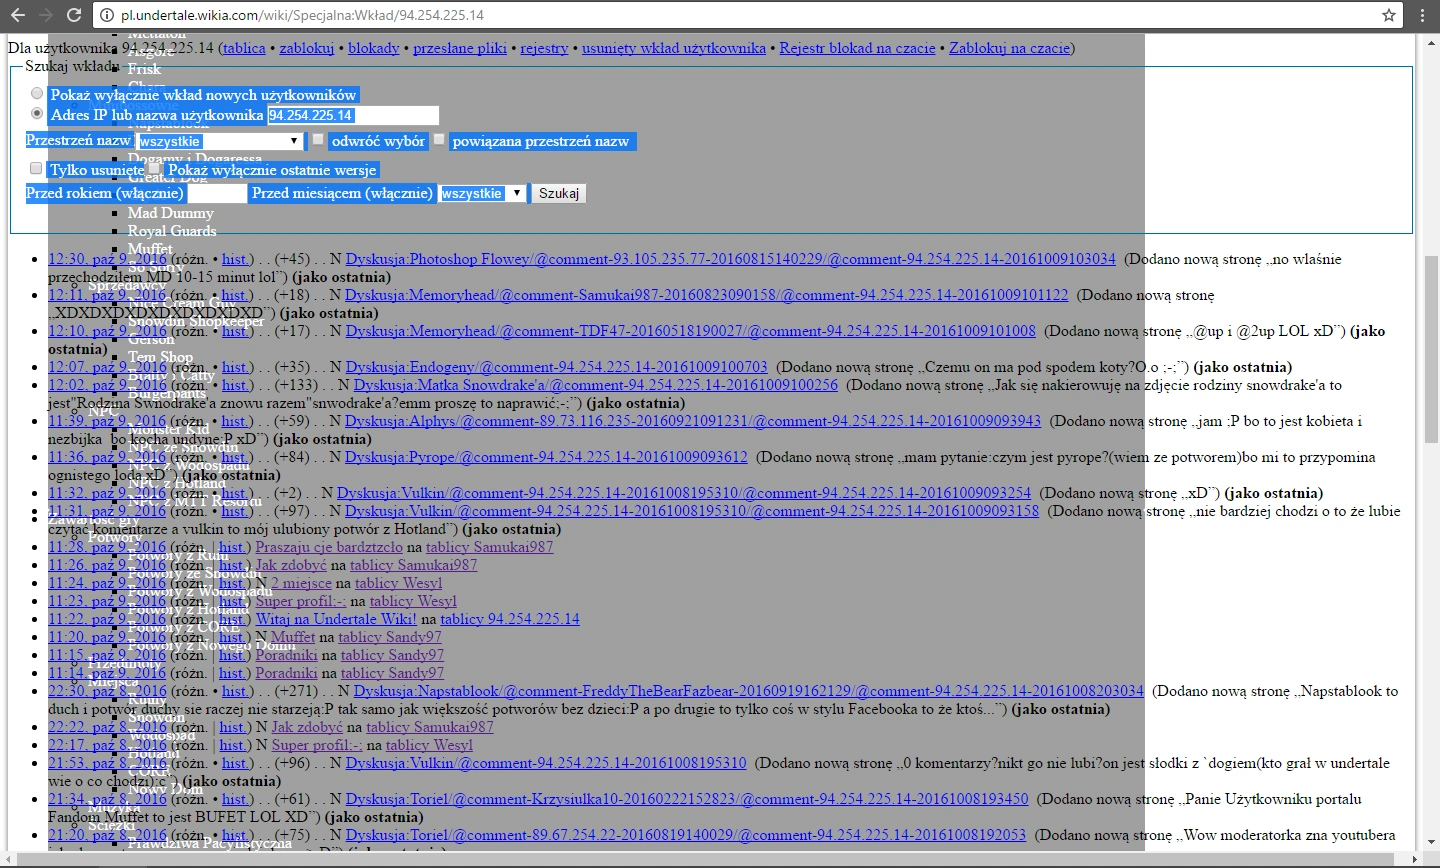Open Dyskusja:Vulkin link in 21:53 row

546,763
